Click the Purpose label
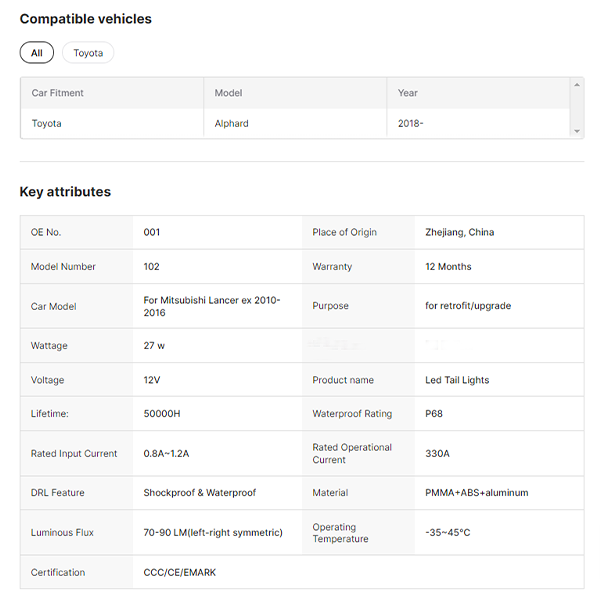The image size is (600, 600). click(x=331, y=306)
